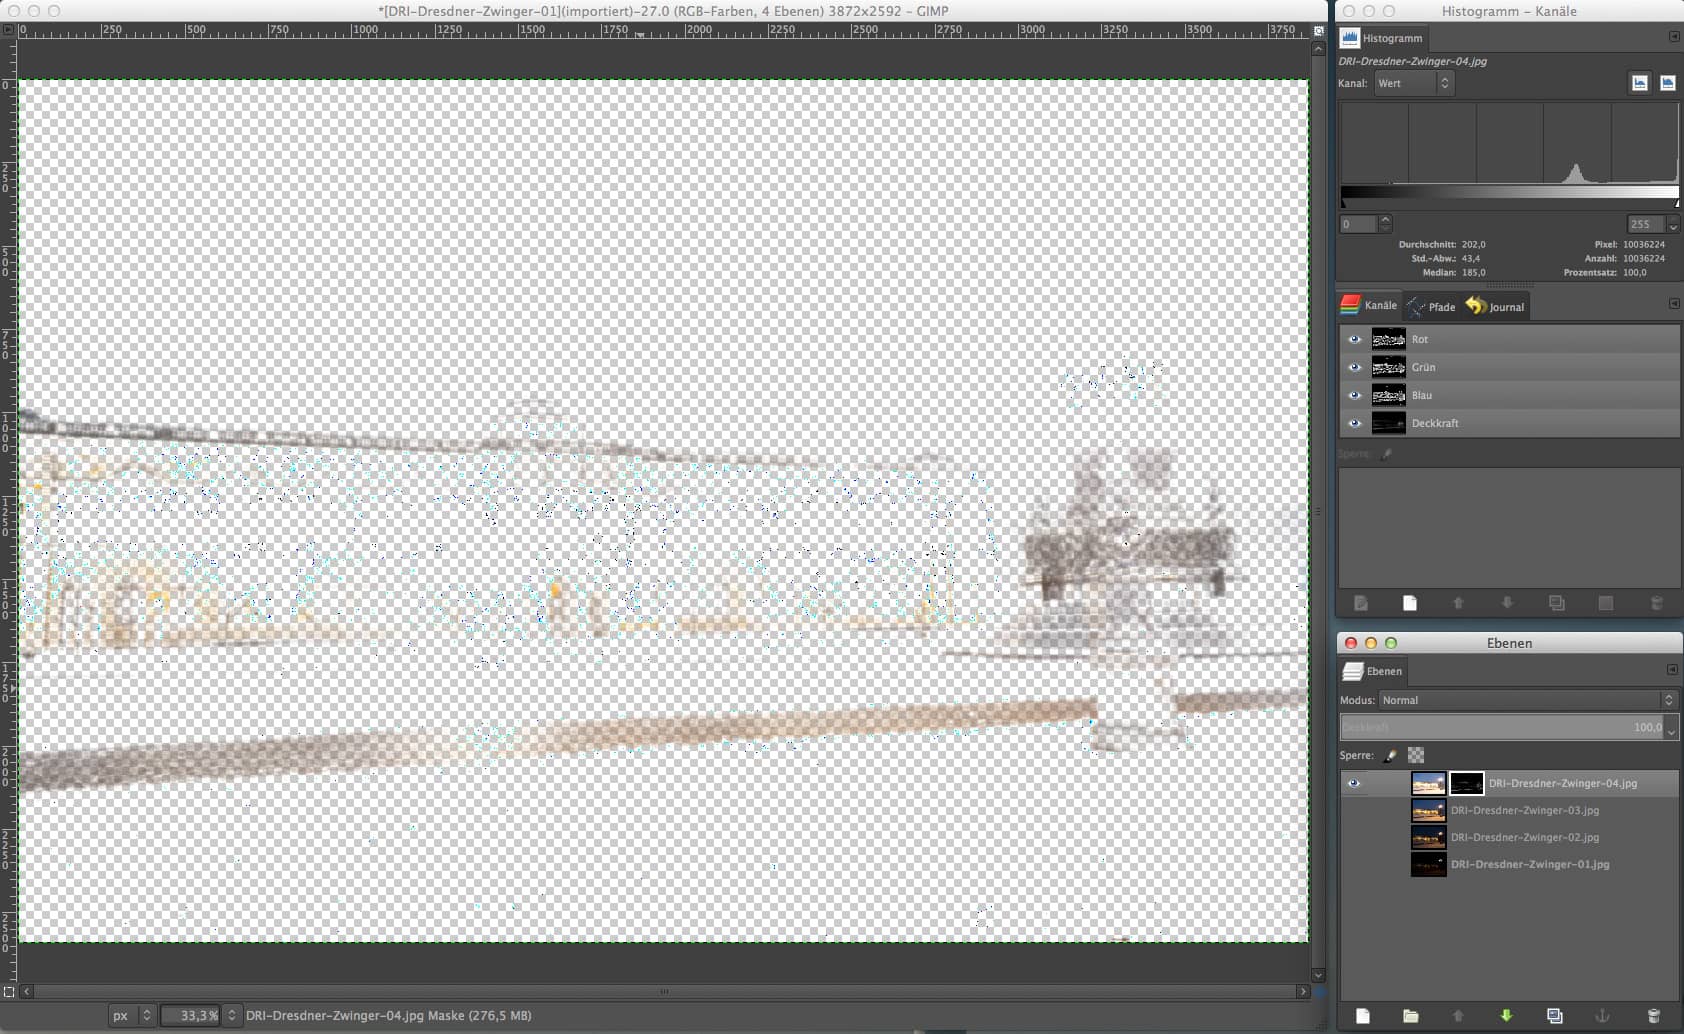Delete the layer using the Ebenen trash icon
The height and width of the screenshot is (1034, 1684).
pyautogui.click(x=1653, y=1016)
